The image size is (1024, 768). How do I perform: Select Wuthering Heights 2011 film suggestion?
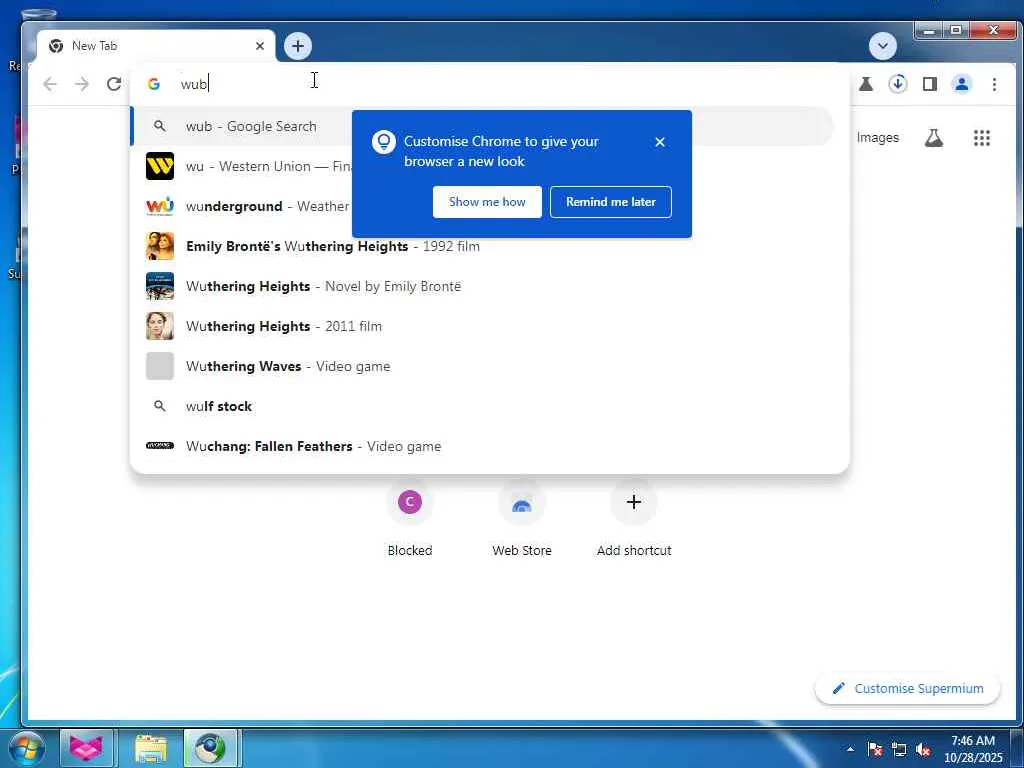pos(482,326)
